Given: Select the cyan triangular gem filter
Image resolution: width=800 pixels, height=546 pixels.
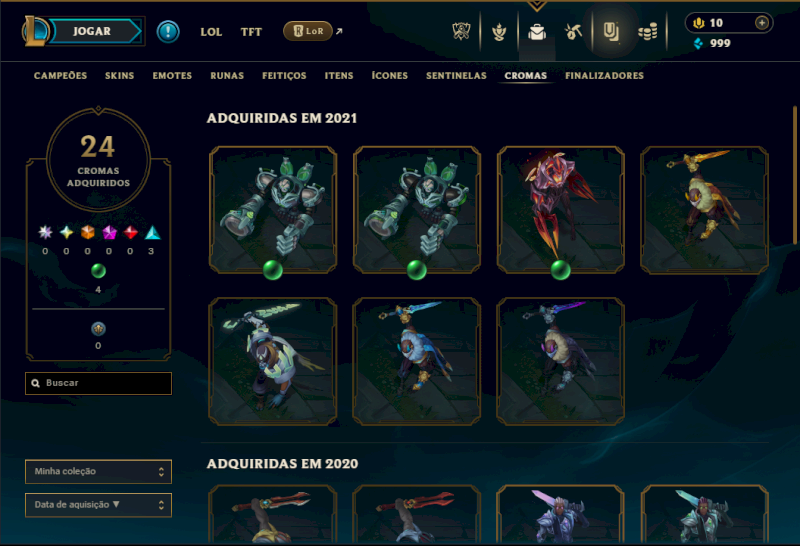Looking at the screenshot, I should click(153, 233).
